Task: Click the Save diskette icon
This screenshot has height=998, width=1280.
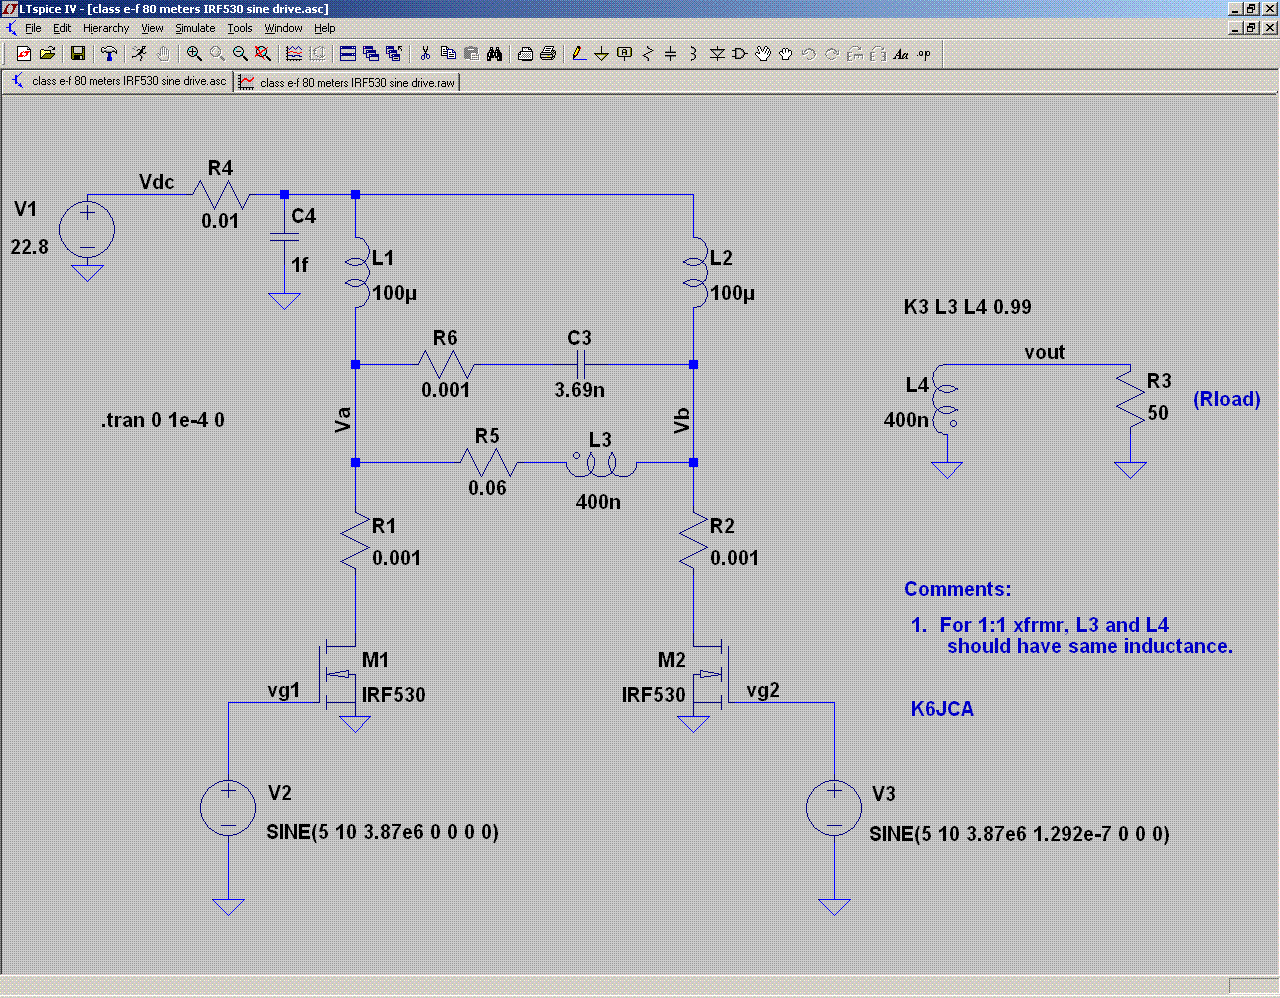Action: [78, 54]
